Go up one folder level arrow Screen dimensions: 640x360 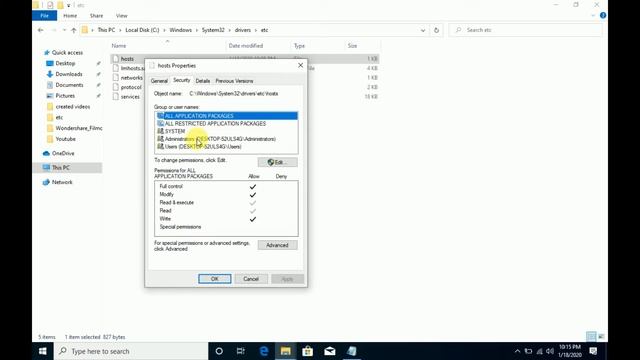74,30
